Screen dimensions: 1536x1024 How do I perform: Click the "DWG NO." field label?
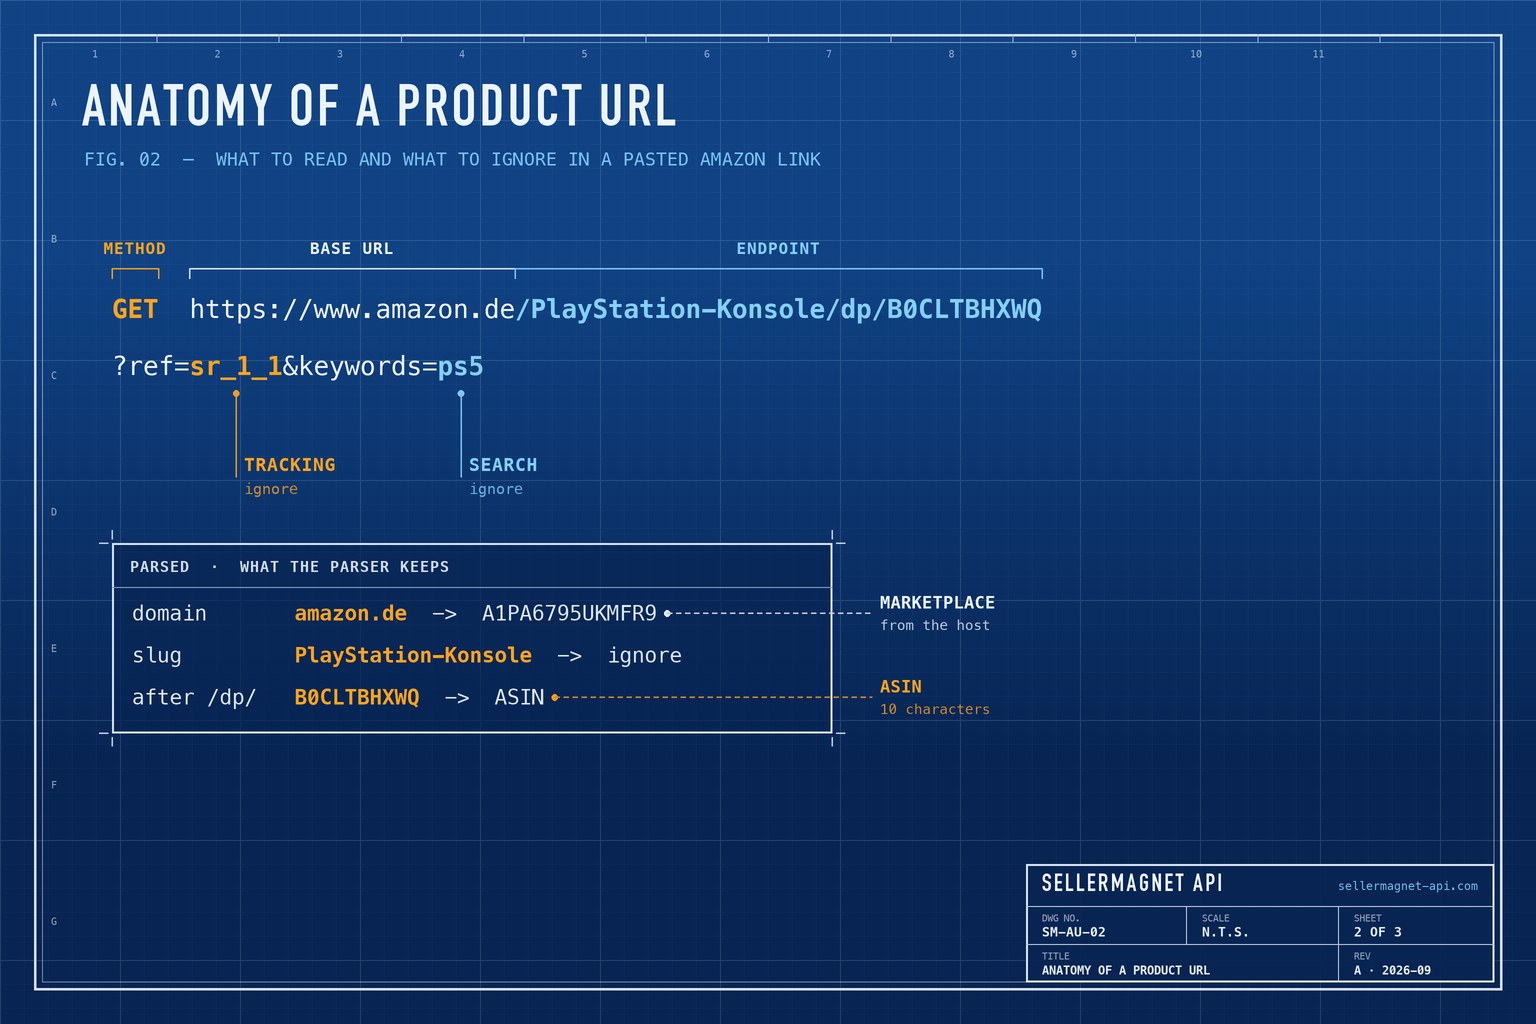coord(1060,918)
